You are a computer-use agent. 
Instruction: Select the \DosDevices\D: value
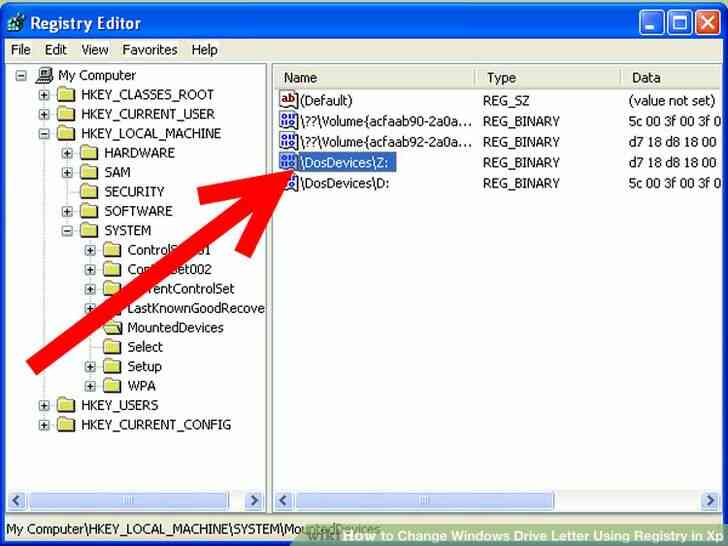[x=345, y=183]
